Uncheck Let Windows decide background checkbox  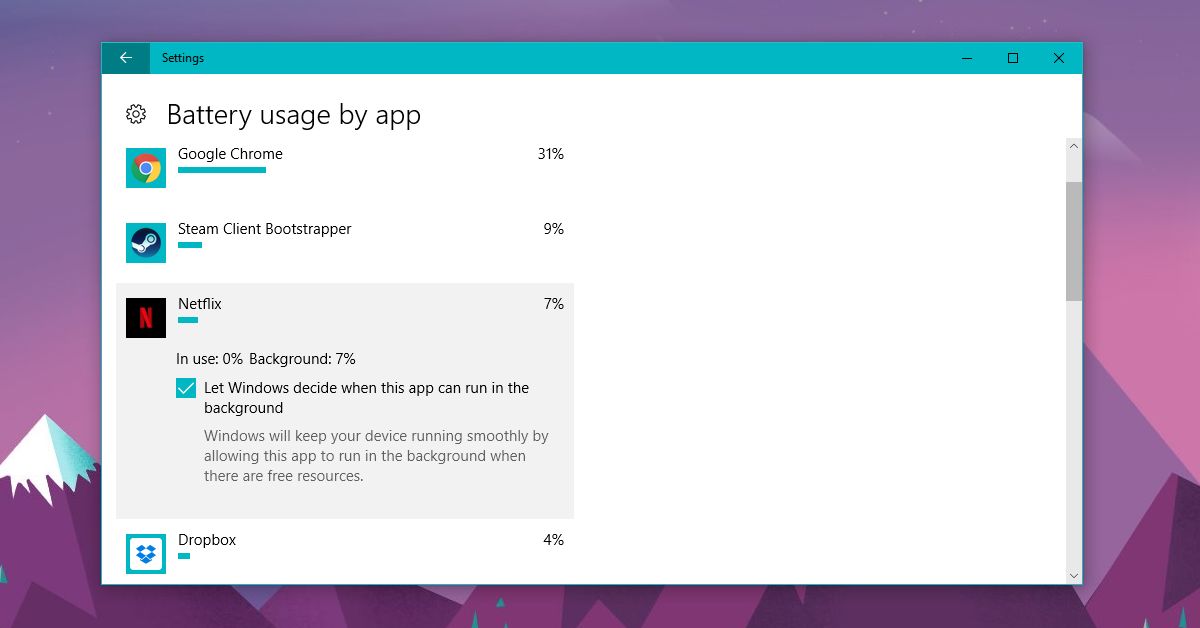coord(186,388)
